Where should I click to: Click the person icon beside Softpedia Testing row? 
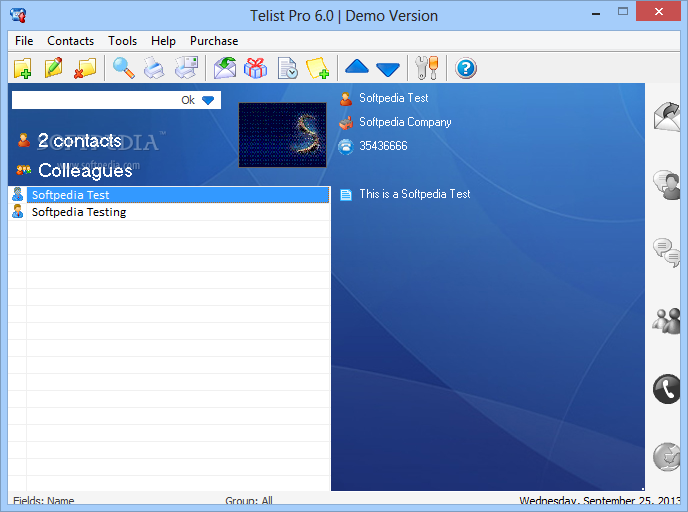[18, 211]
